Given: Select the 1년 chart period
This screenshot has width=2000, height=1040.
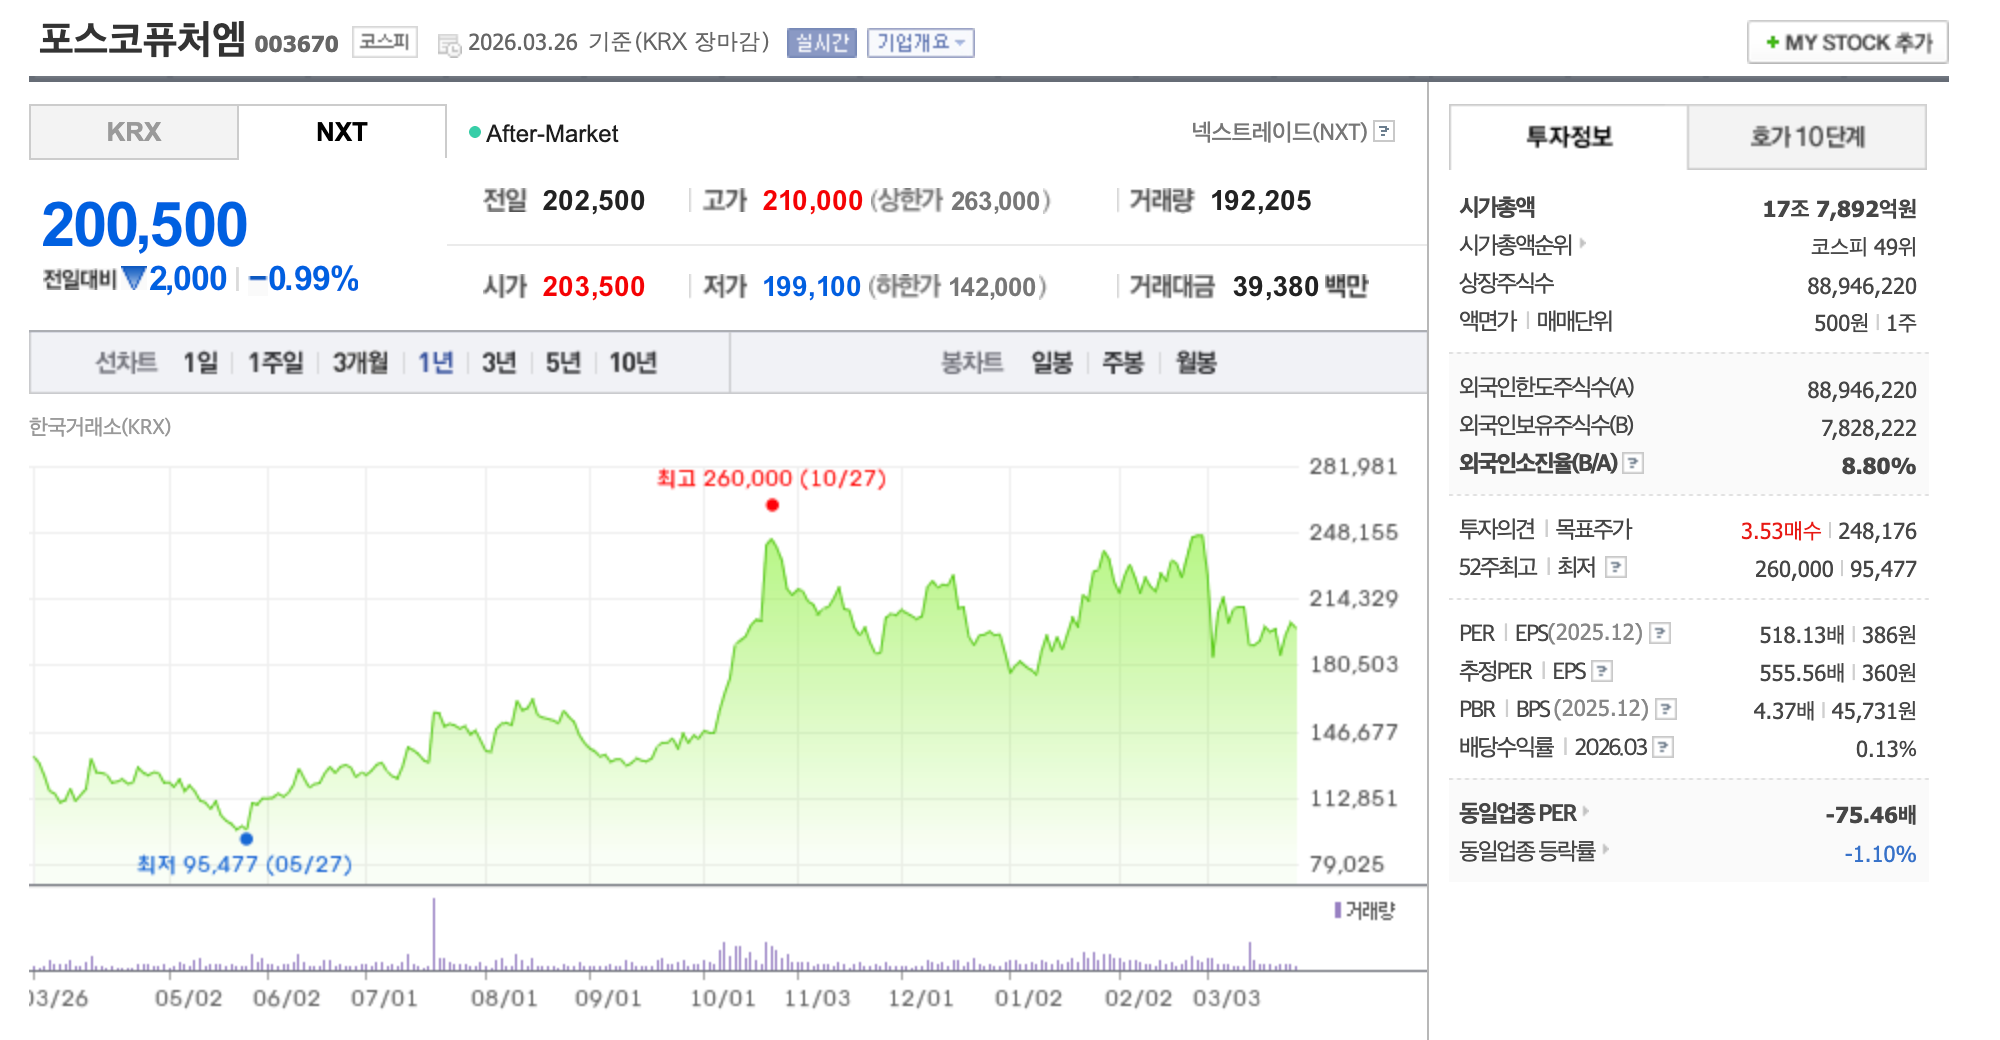Looking at the screenshot, I should tap(436, 362).
